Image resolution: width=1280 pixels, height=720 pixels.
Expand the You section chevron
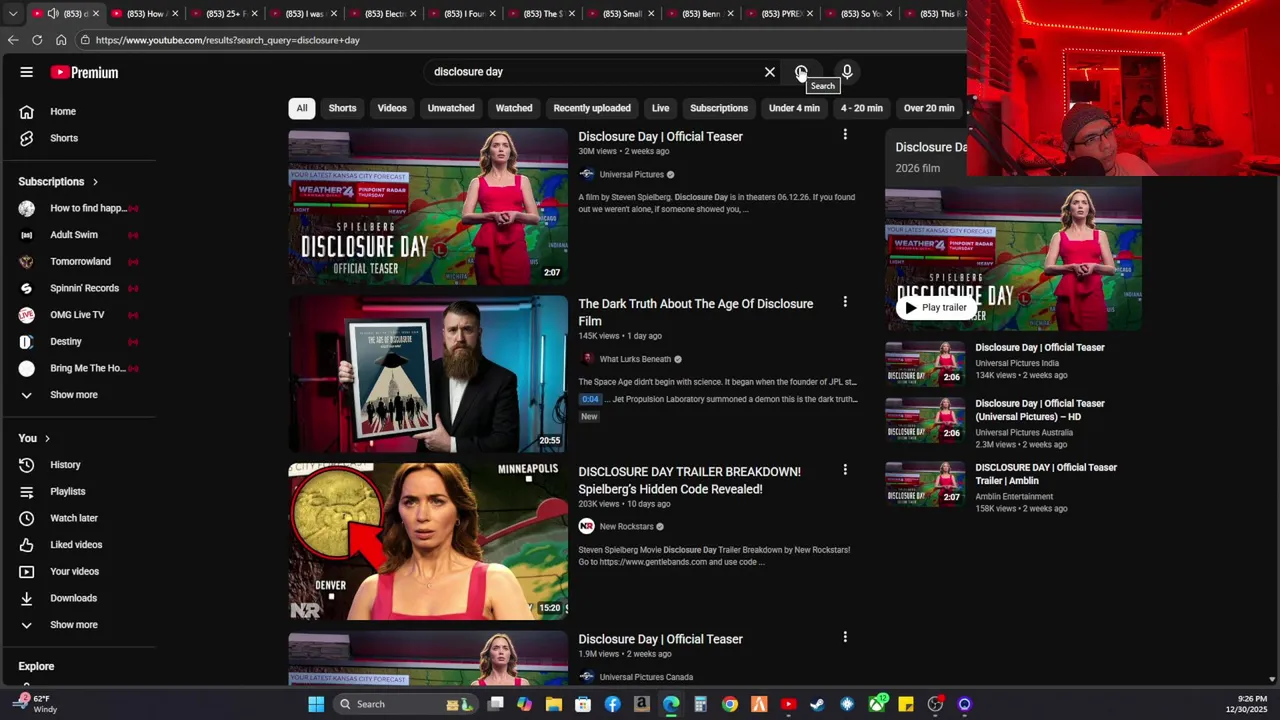coord(46,438)
